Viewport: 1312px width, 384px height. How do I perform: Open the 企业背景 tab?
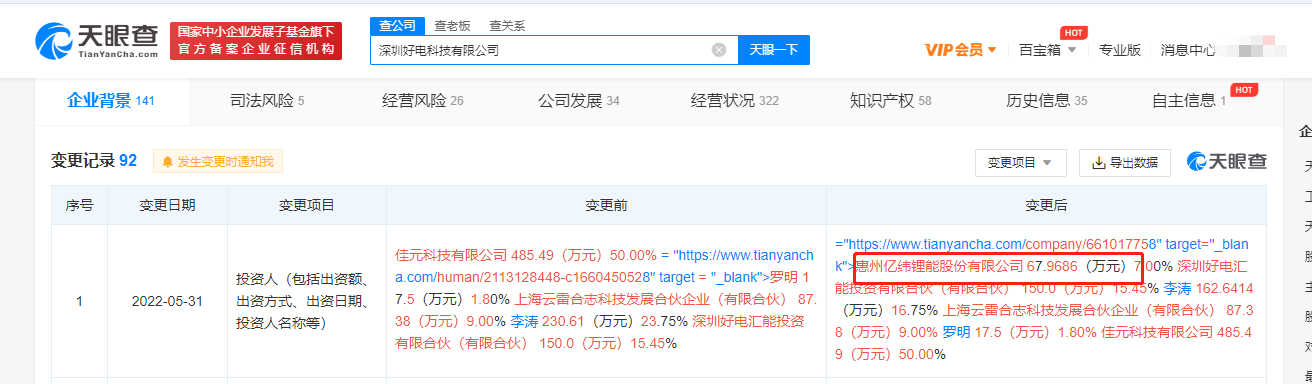click(x=111, y=100)
